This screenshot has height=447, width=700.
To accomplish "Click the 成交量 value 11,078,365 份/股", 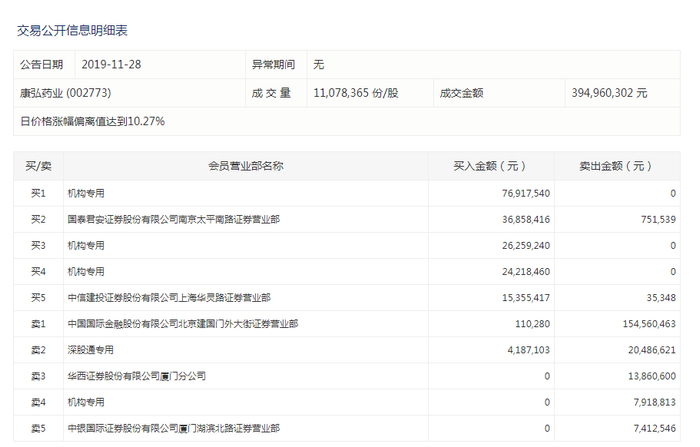I will [x=355, y=93].
